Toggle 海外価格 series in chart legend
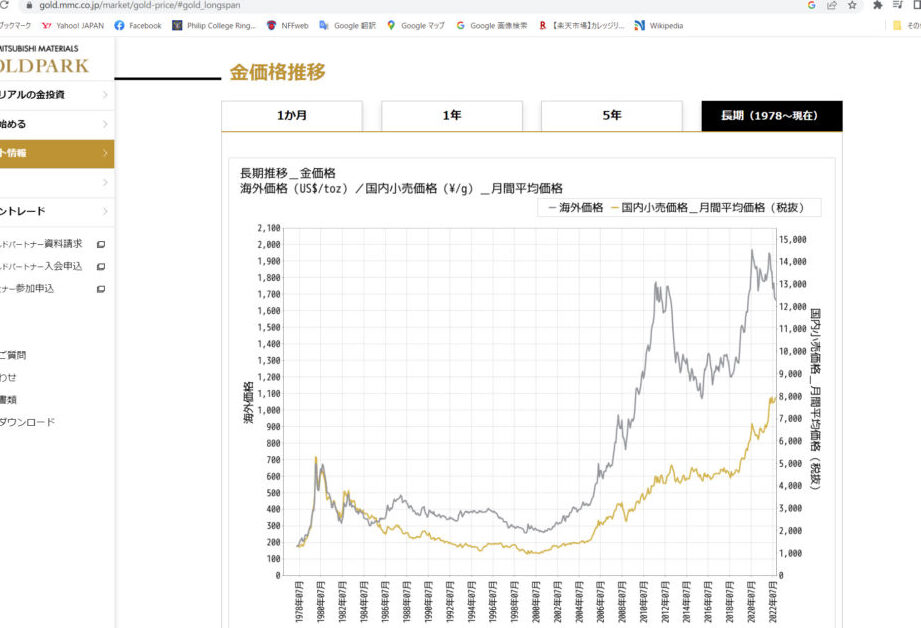This screenshot has height=628, width=921. (575, 207)
